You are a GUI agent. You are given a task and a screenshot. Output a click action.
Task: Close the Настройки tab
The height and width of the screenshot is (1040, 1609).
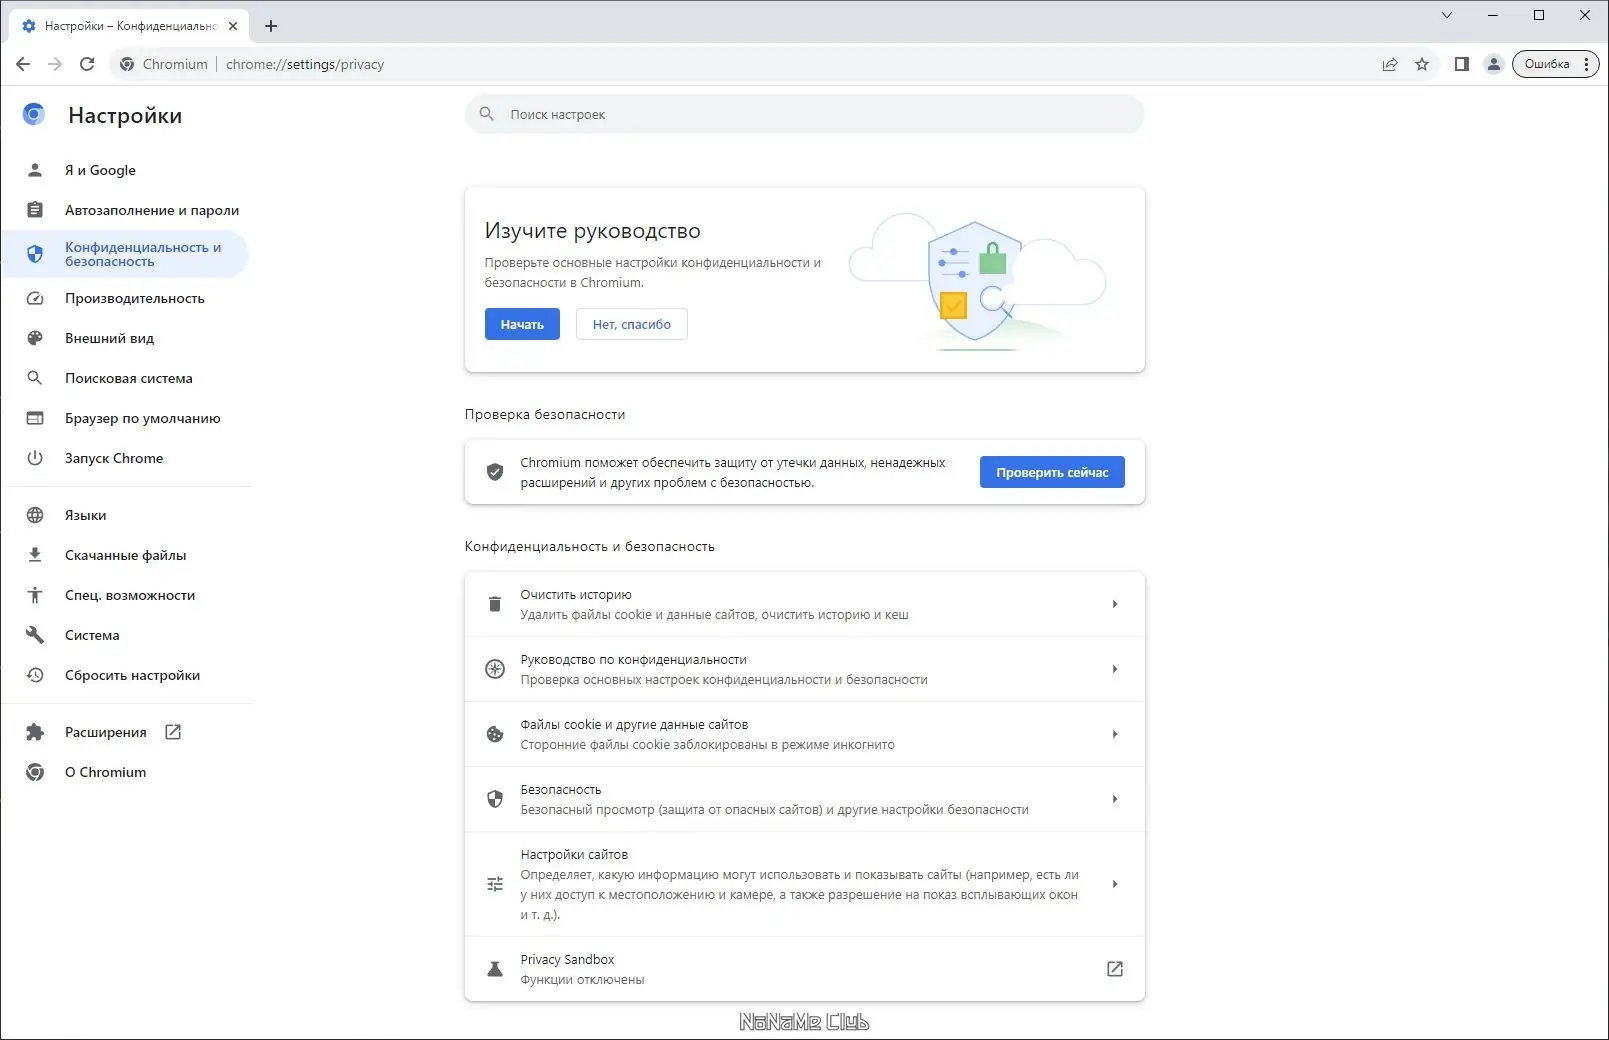point(233,26)
